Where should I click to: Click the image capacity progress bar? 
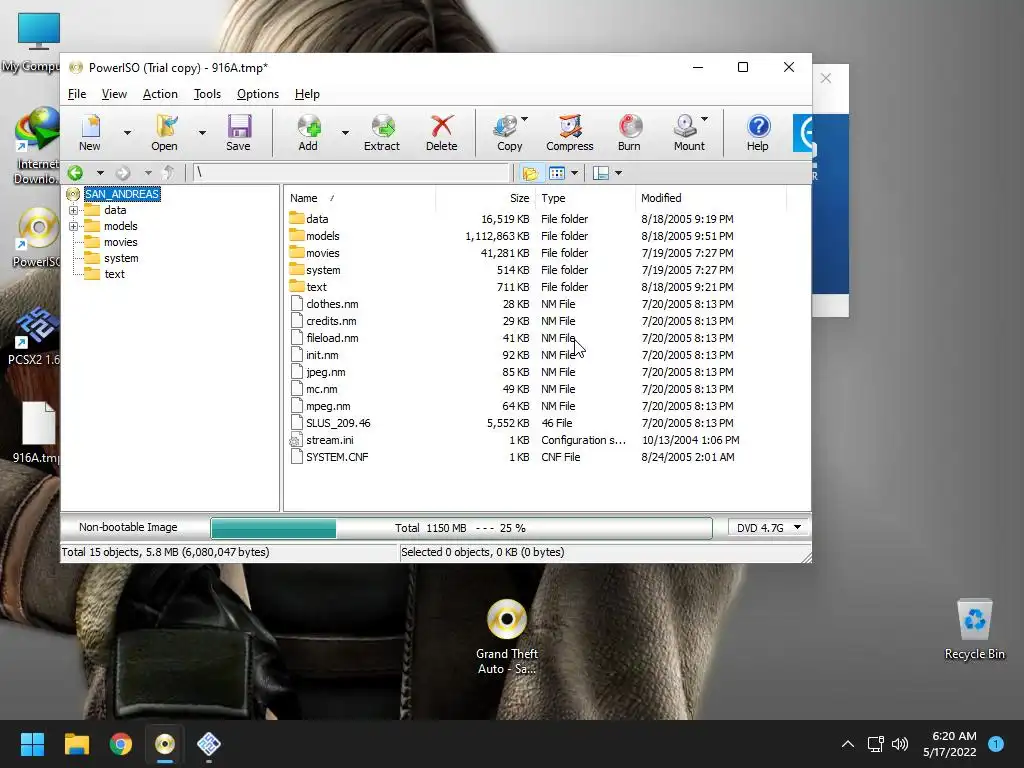click(461, 528)
